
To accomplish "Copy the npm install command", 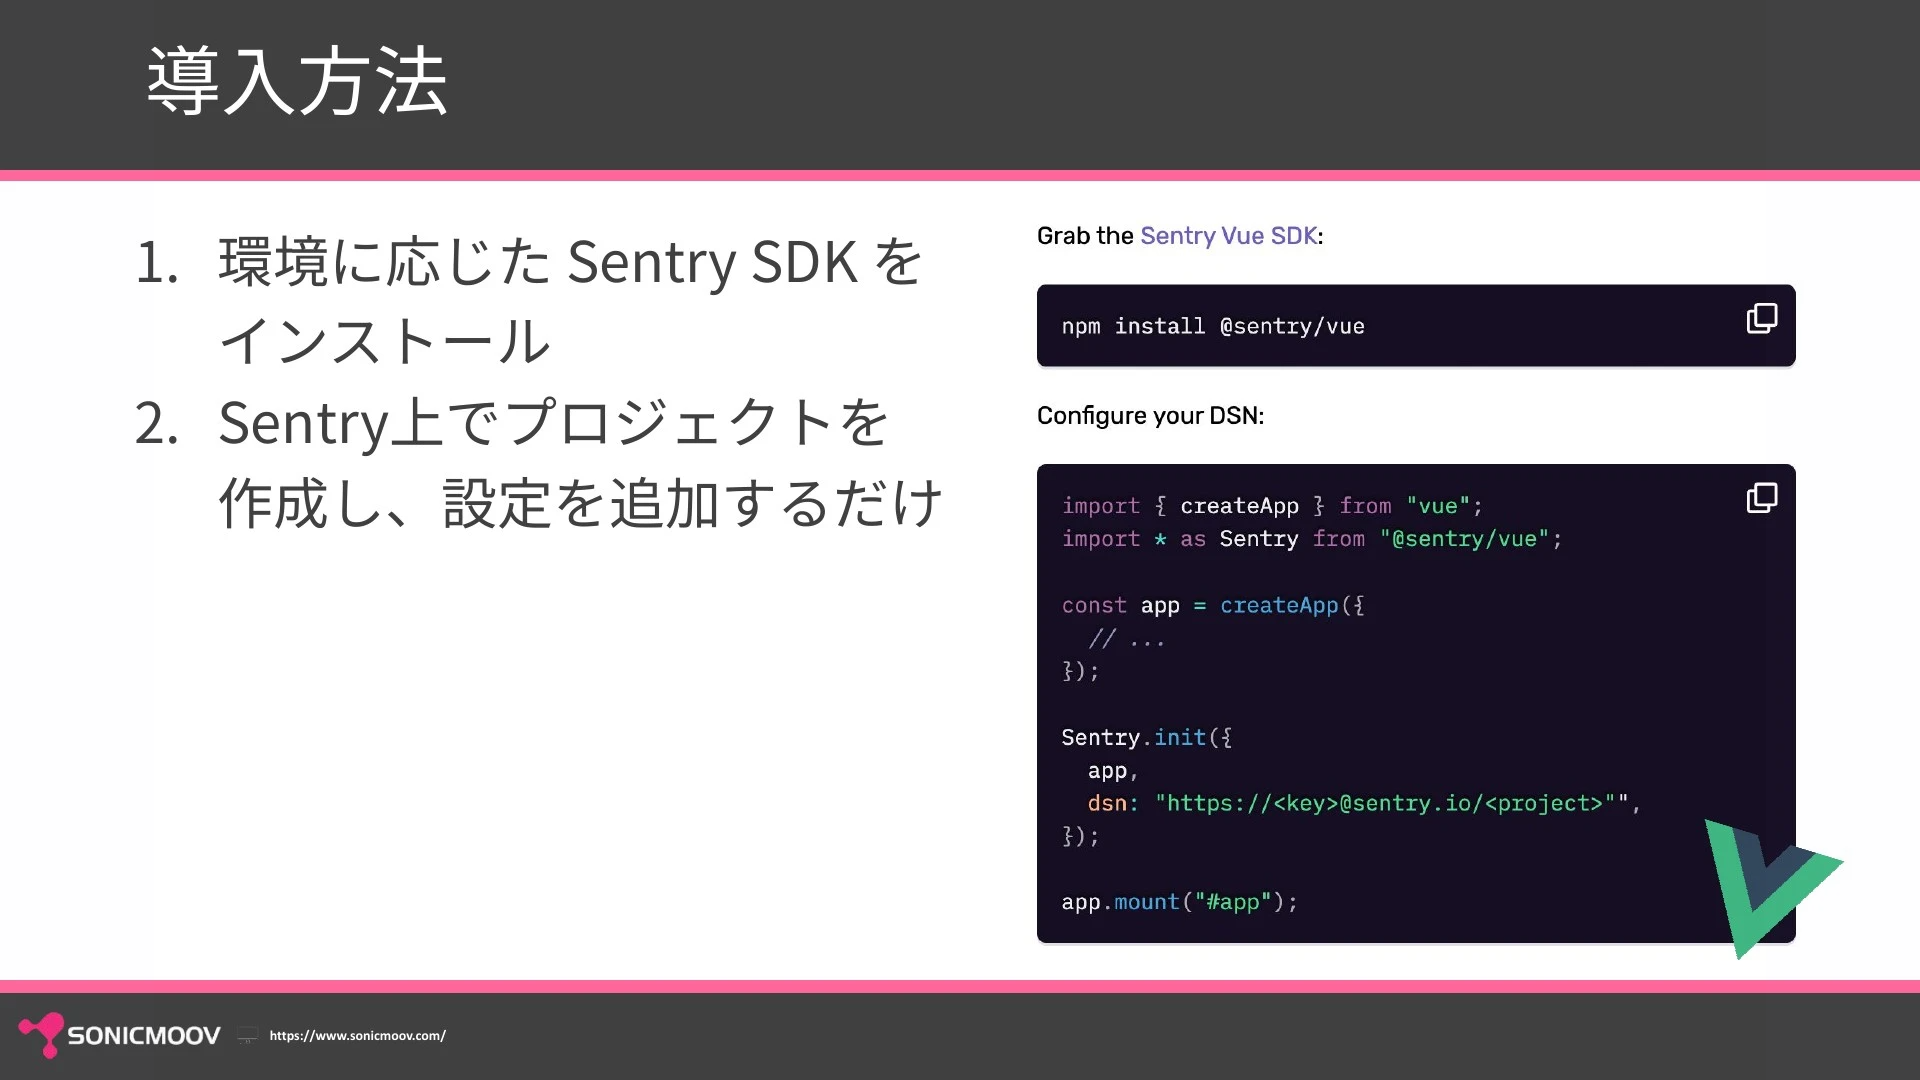I will click(1761, 319).
